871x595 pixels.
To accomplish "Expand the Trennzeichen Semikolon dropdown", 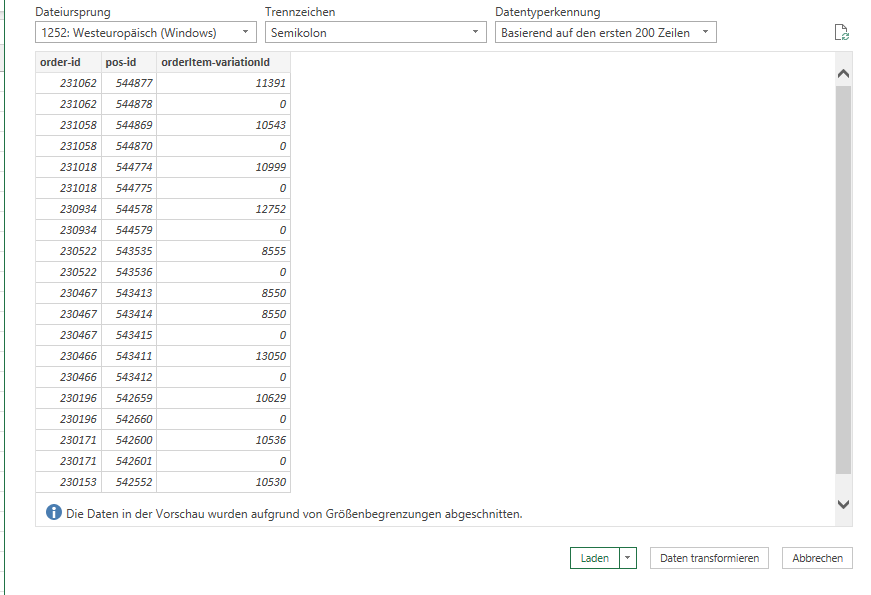I will tap(375, 33).
